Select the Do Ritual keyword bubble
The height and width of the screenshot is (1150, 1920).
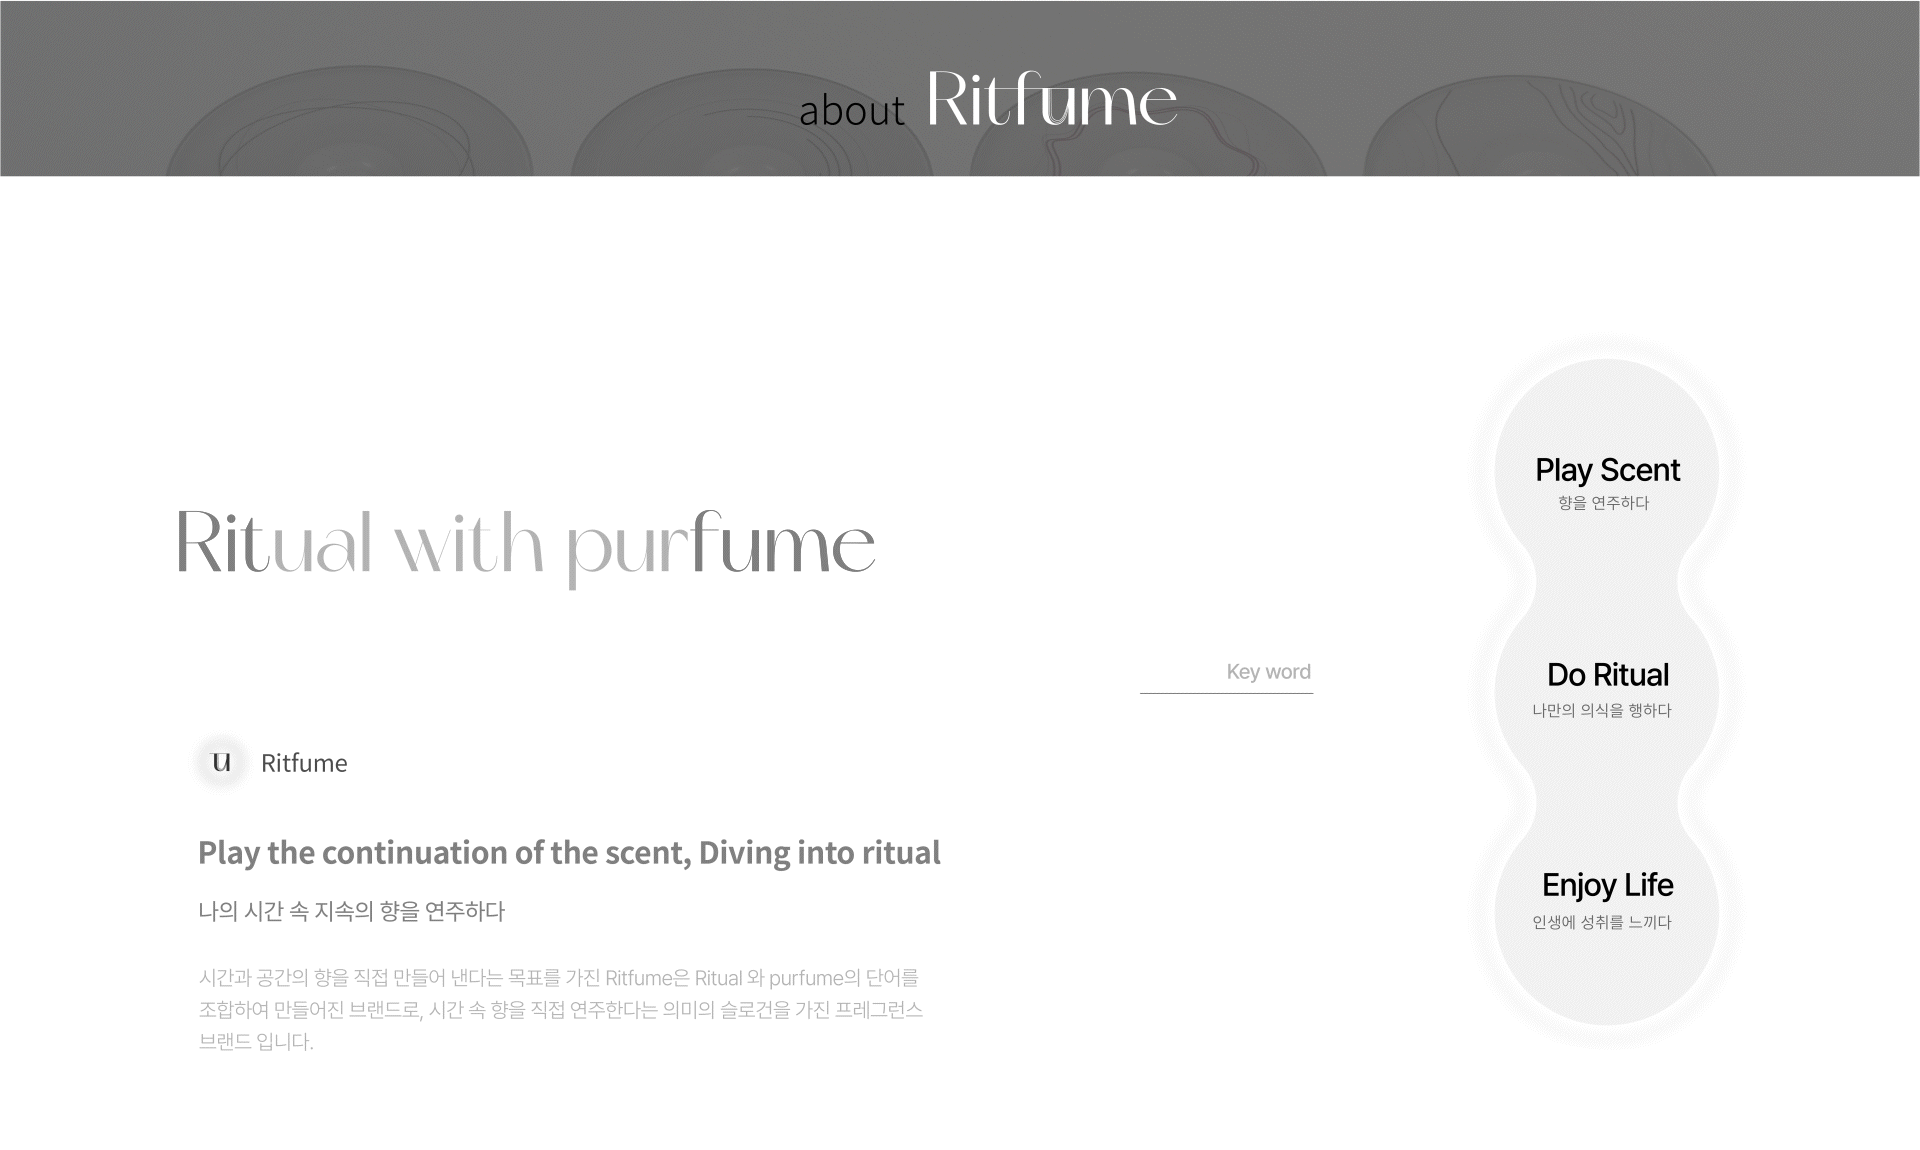pyautogui.click(x=1606, y=675)
